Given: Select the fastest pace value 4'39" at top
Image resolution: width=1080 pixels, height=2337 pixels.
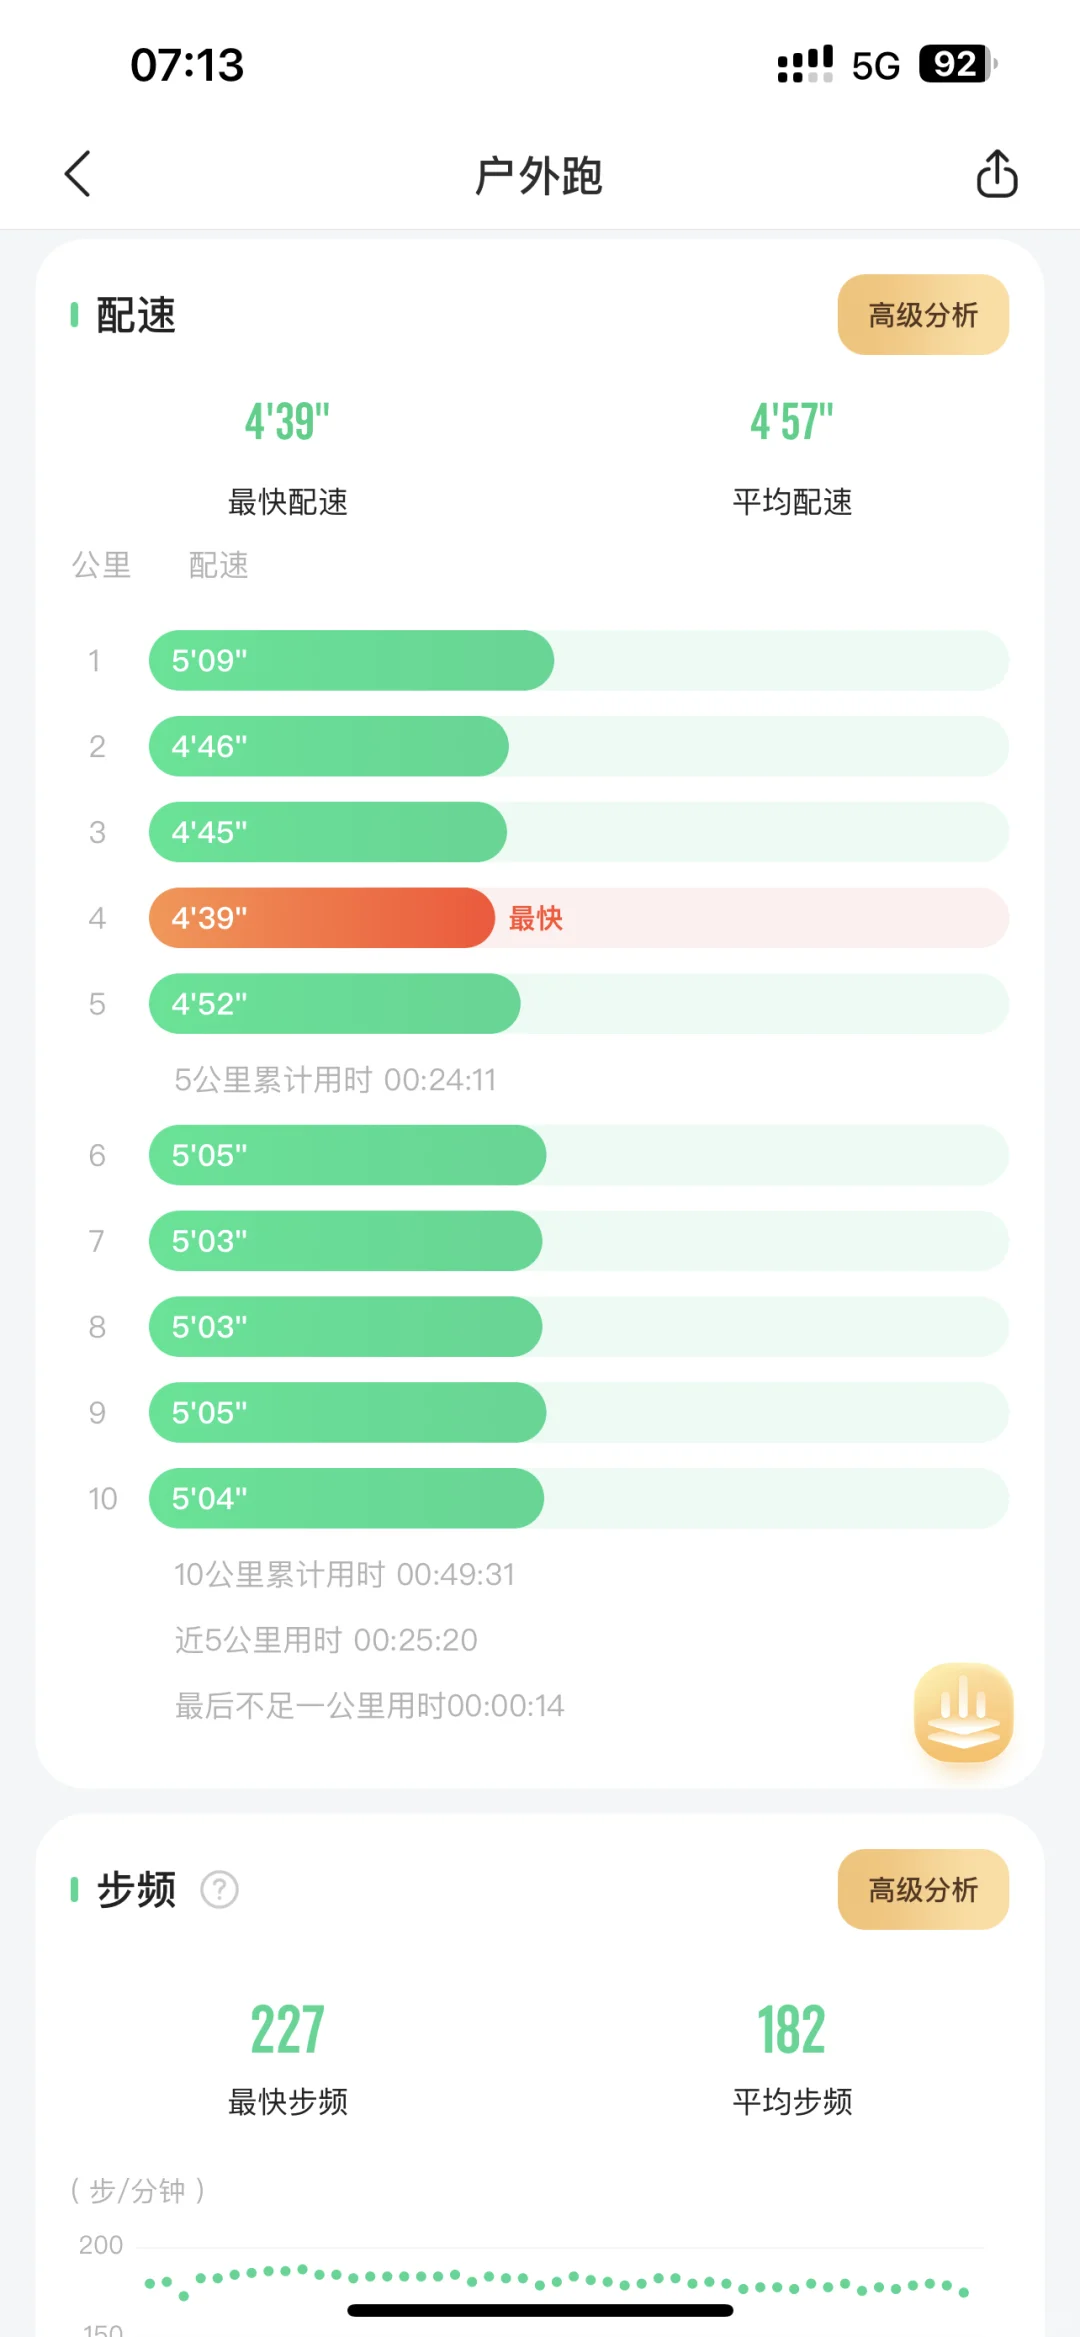Looking at the screenshot, I should pyautogui.click(x=288, y=421).
